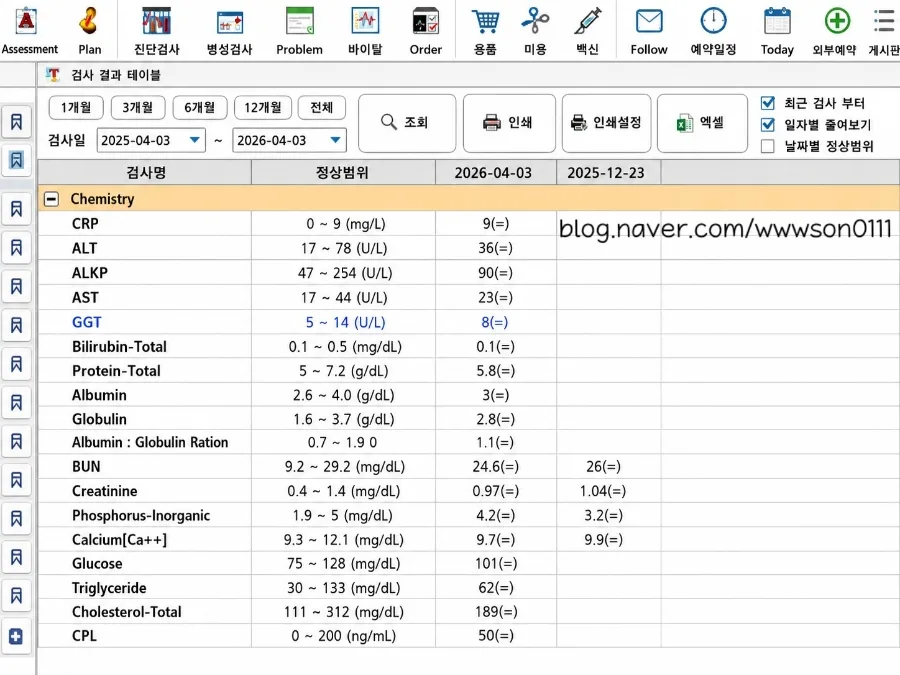
Task: Click the 인쇄 print button
Action: pos(509,123)
